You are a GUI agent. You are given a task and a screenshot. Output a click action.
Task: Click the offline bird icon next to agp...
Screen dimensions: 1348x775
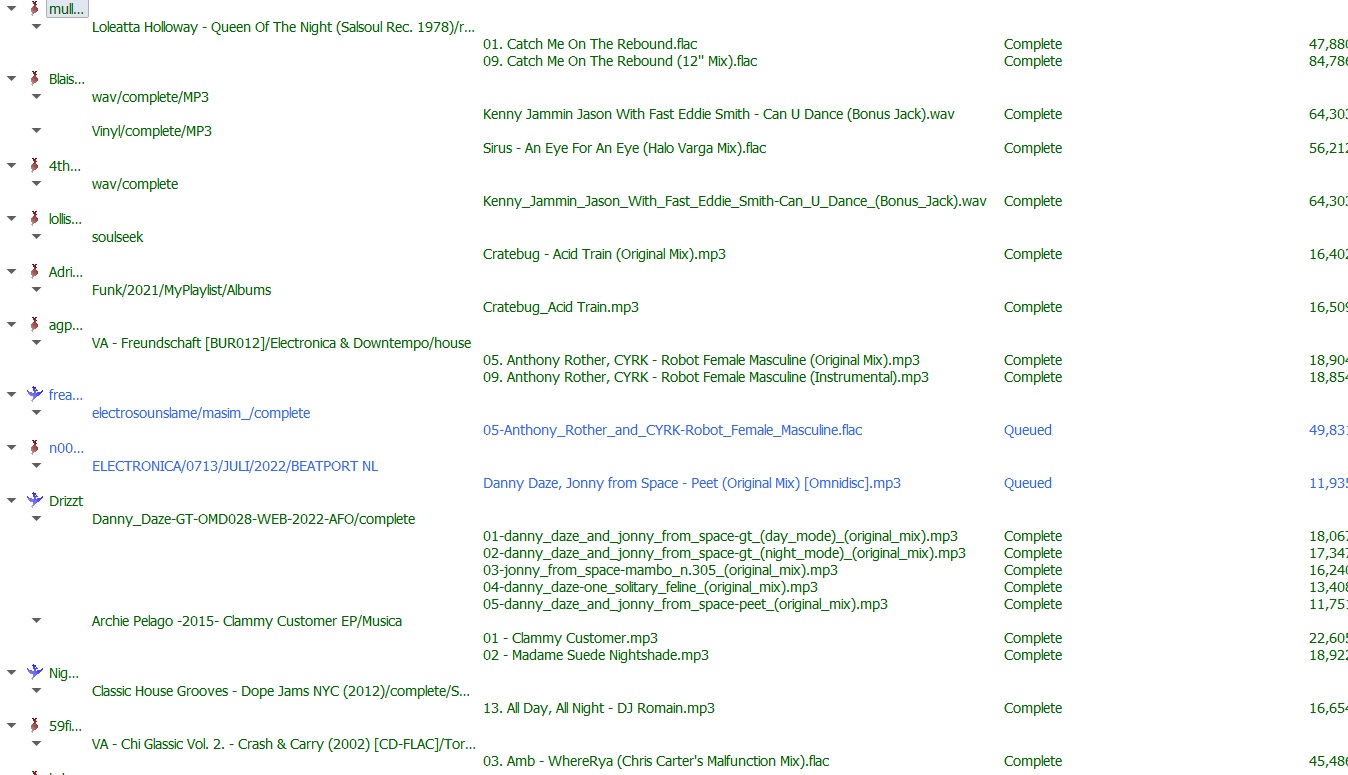pyautogui.click(x=35, y=325)
